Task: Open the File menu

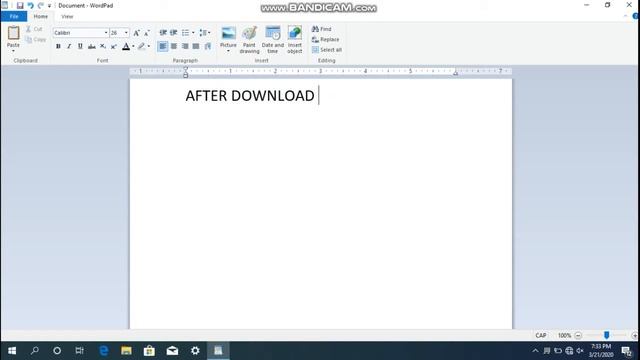Action: 14,16
